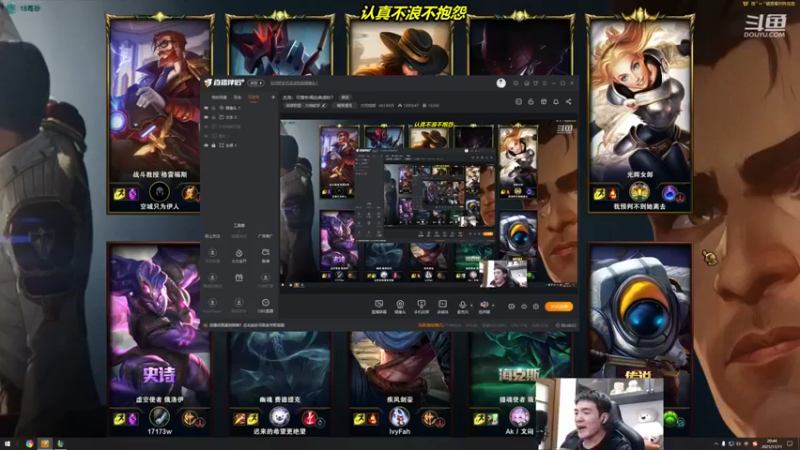Open the 广告推广 sub-tab in tools panel
800x450 pixels.
pos(265,236)
